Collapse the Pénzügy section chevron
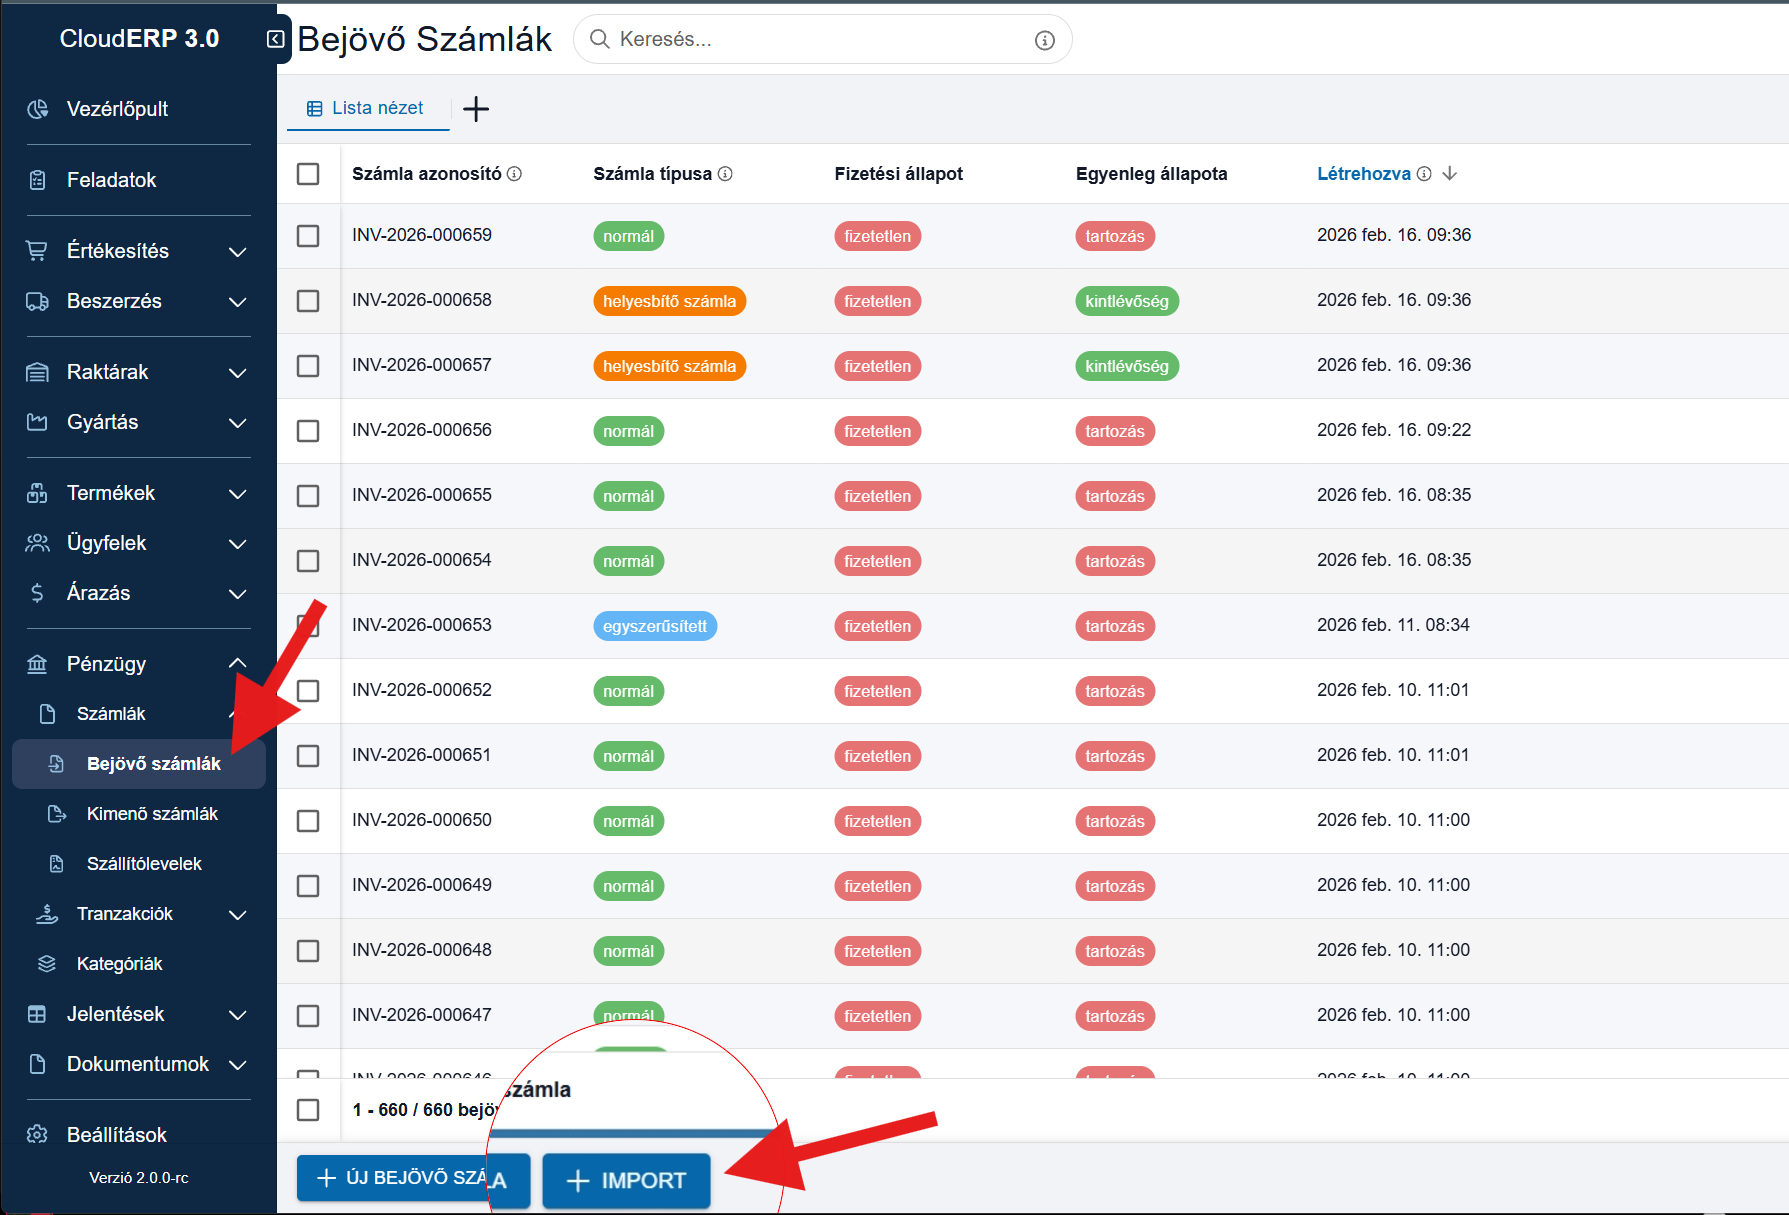The width and height of the screenshot is (1789, 1215). click(x=237, y=664)
